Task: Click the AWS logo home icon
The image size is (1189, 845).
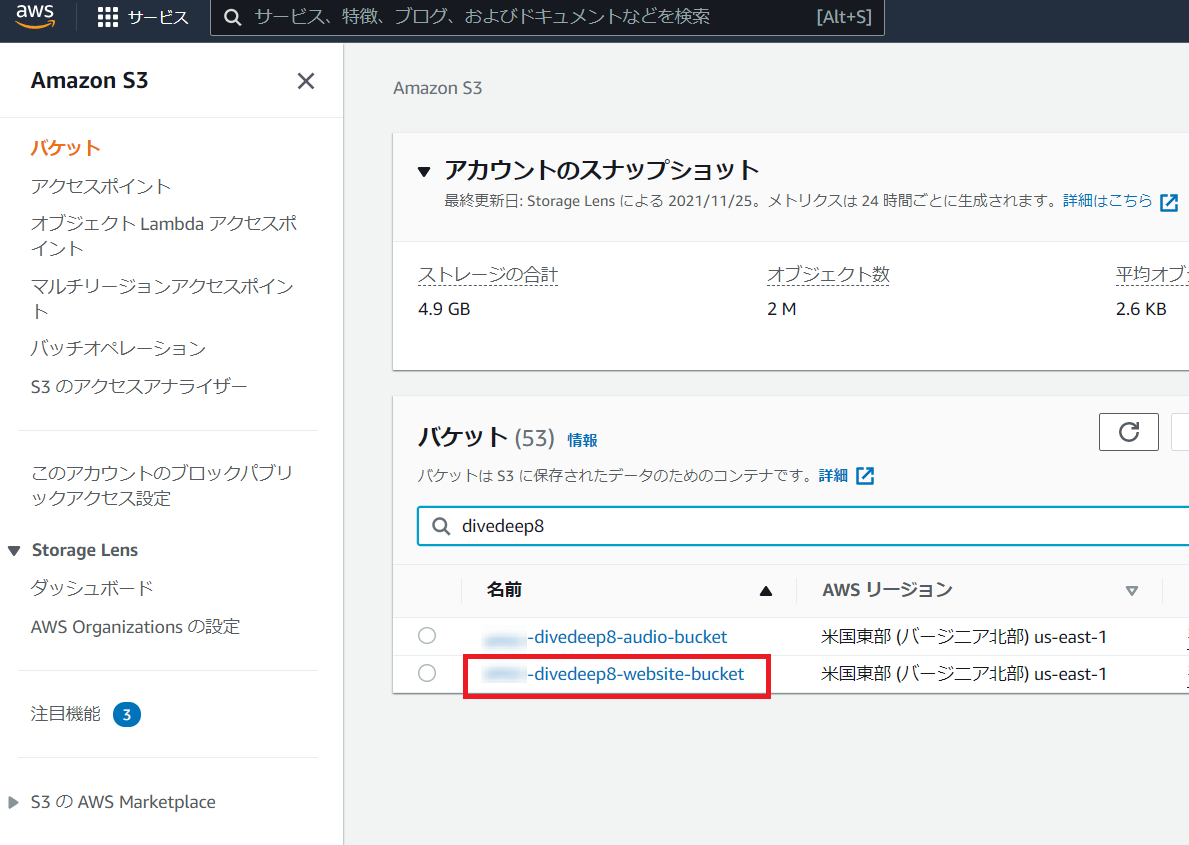Action: (x=36, y=16)
